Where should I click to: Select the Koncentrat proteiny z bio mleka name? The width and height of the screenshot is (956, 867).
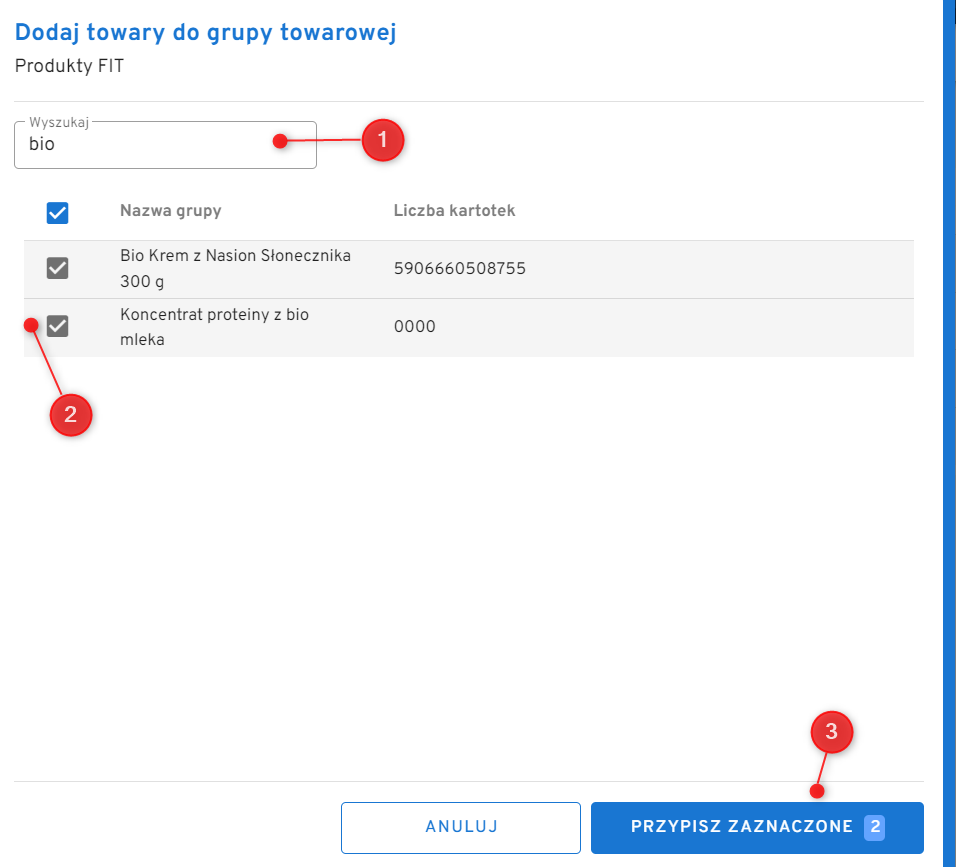click(214, 327)
